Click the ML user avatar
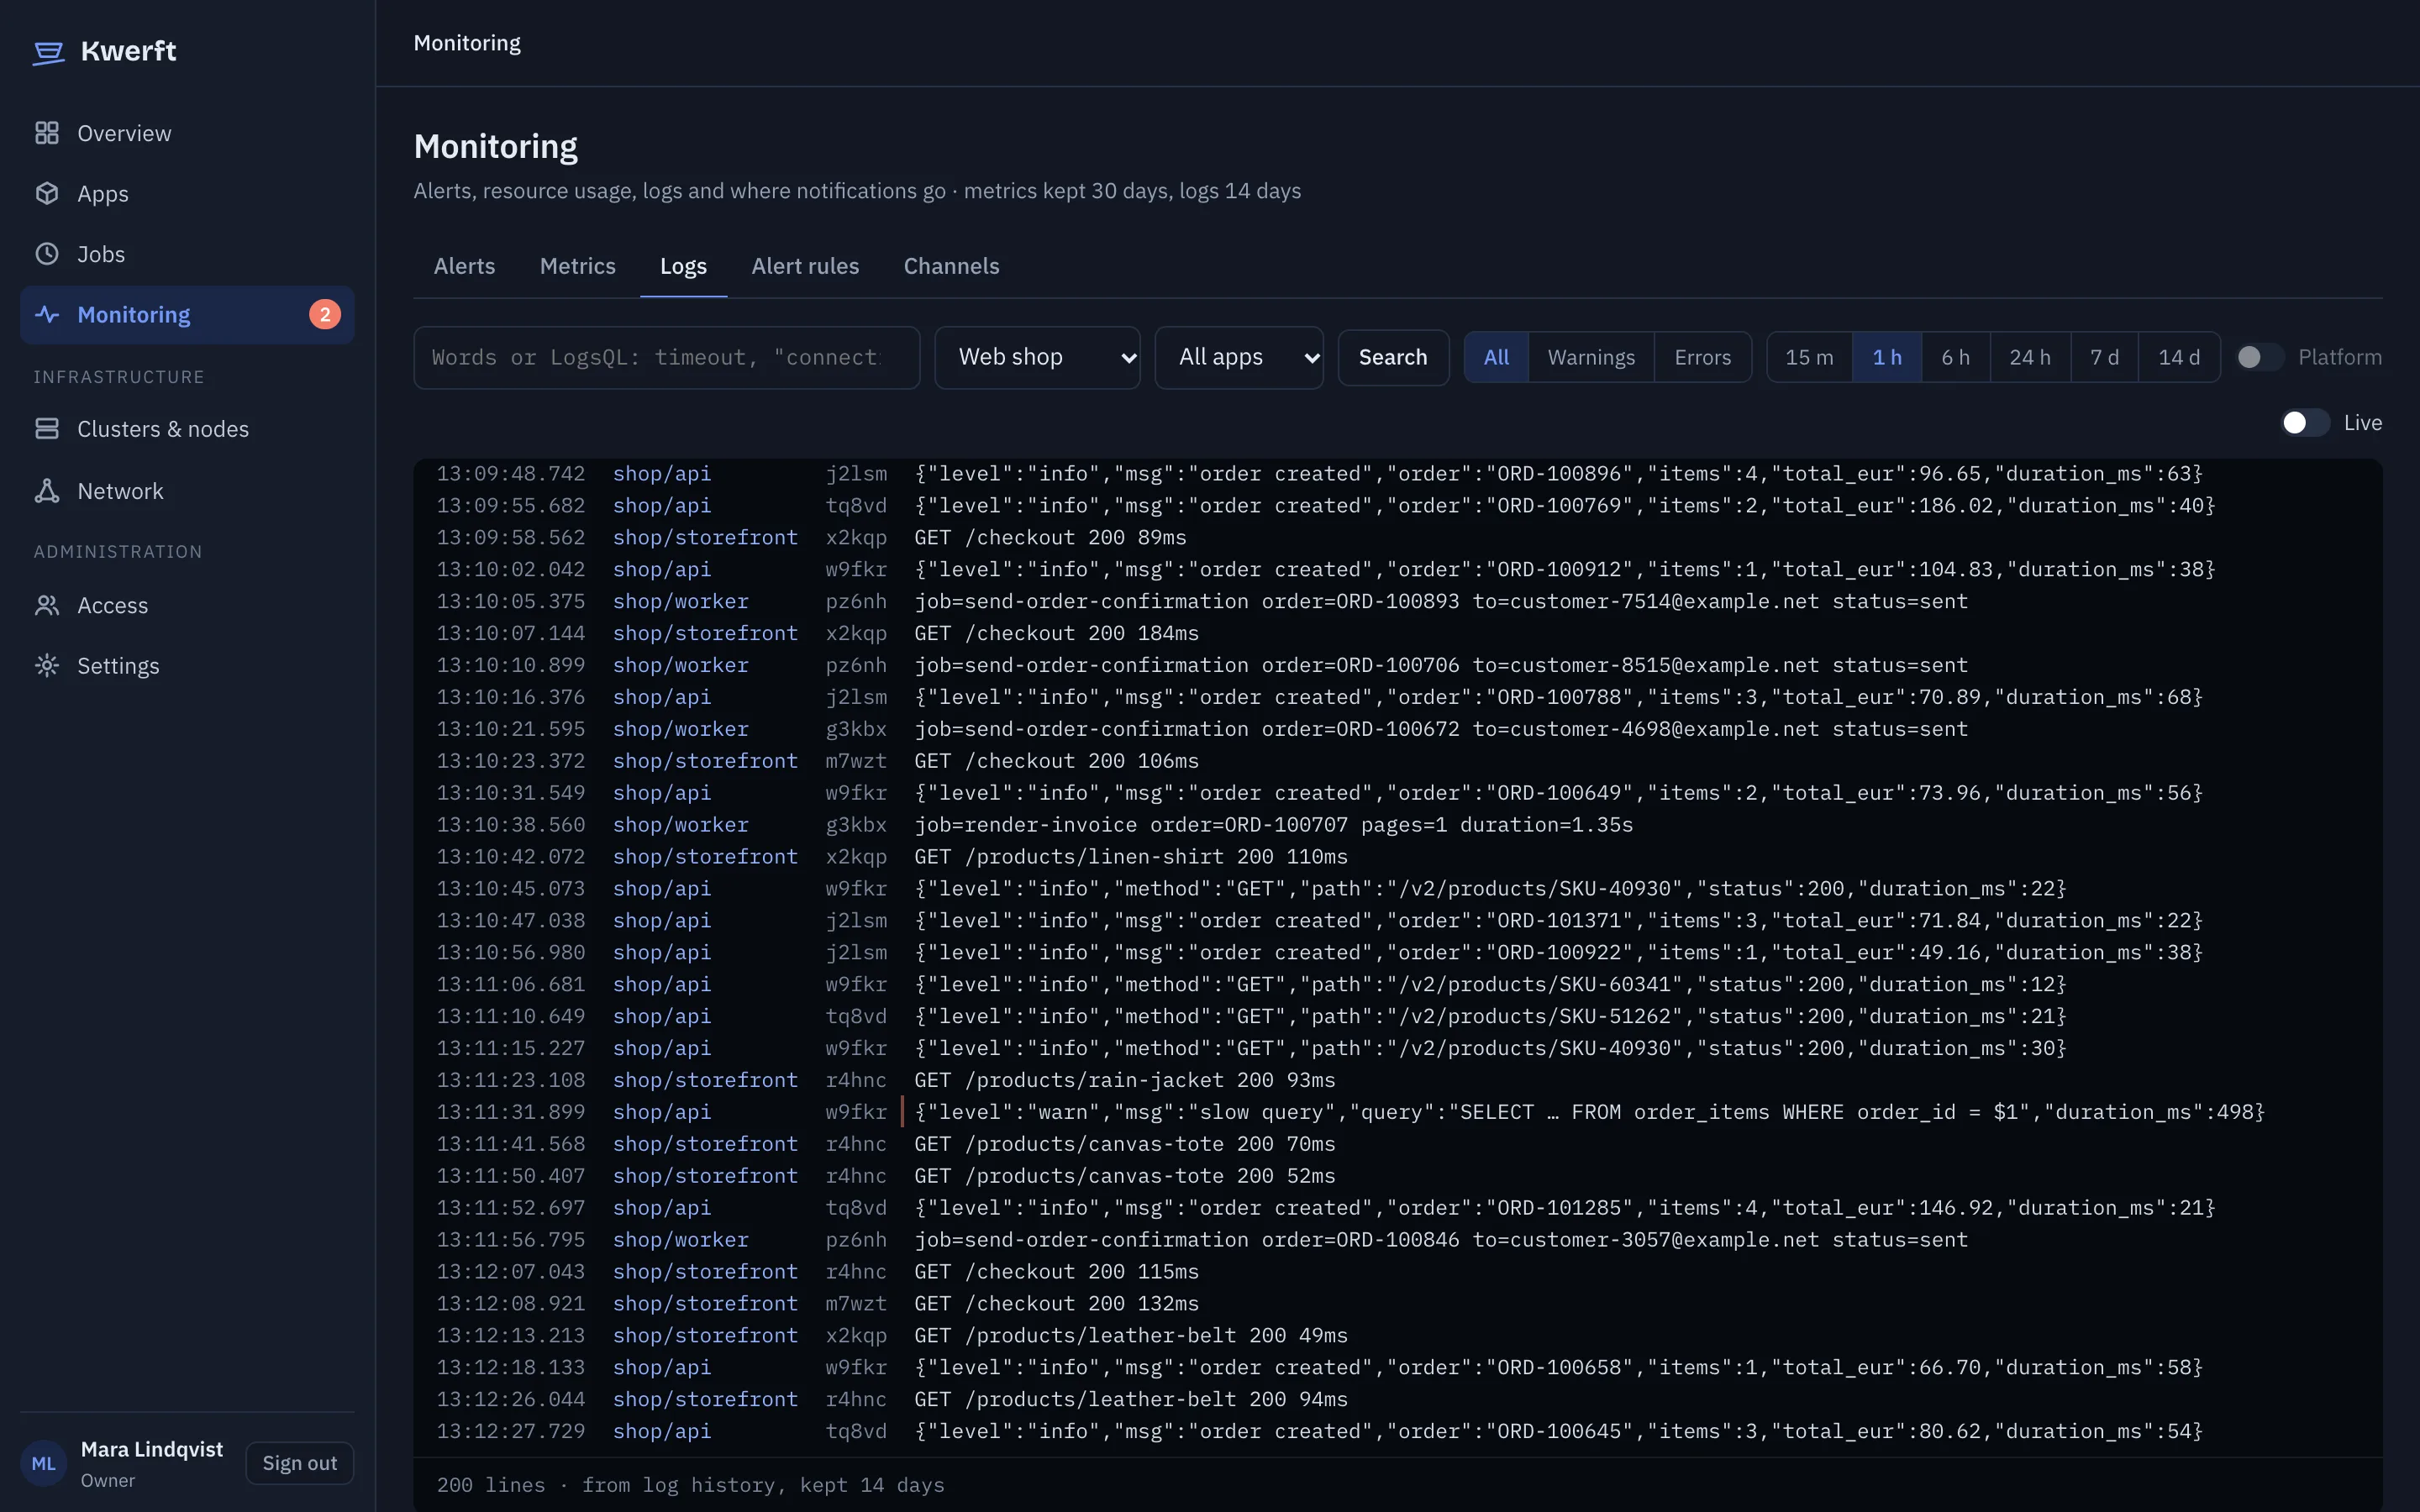Screen dimensions: 2420x1512 pyautogui.click(x=44, y=1464)
